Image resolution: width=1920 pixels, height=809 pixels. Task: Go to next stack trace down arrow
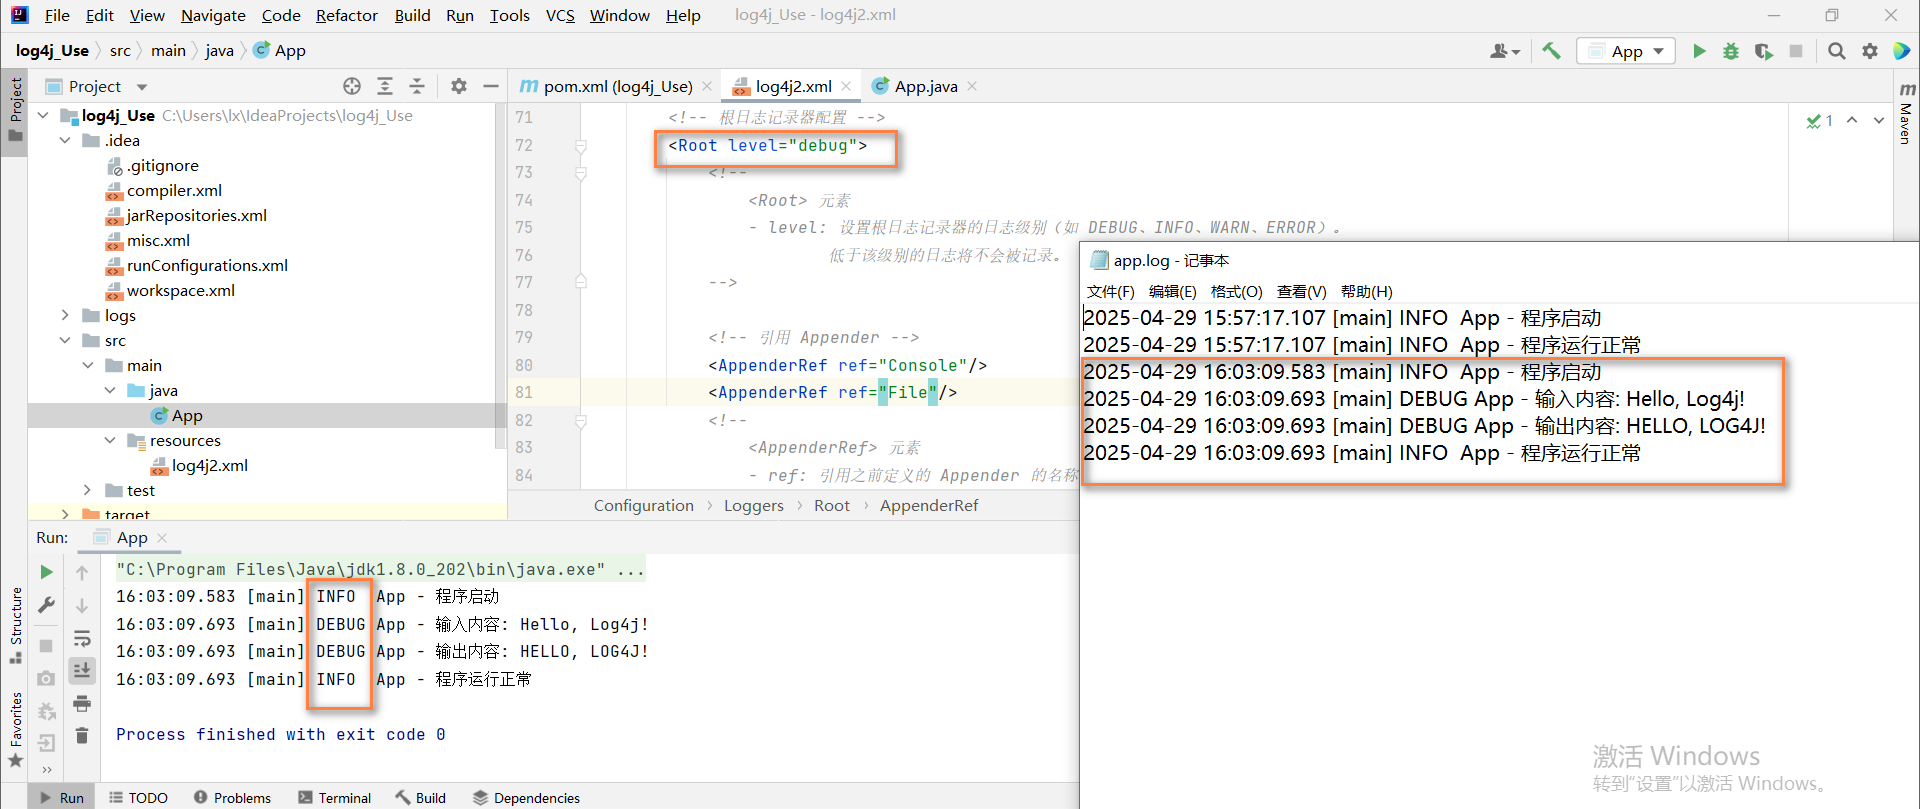tap(82, 606)
